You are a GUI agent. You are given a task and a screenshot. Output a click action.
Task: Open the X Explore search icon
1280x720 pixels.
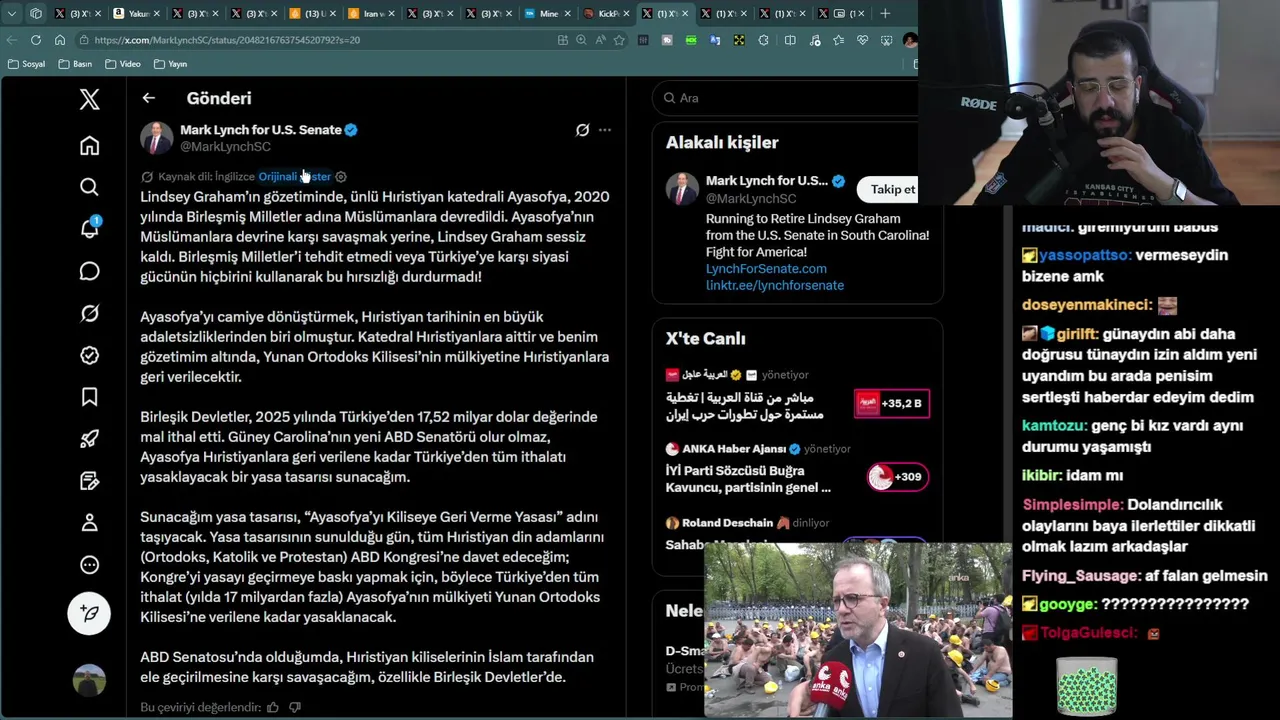point(89,187)
